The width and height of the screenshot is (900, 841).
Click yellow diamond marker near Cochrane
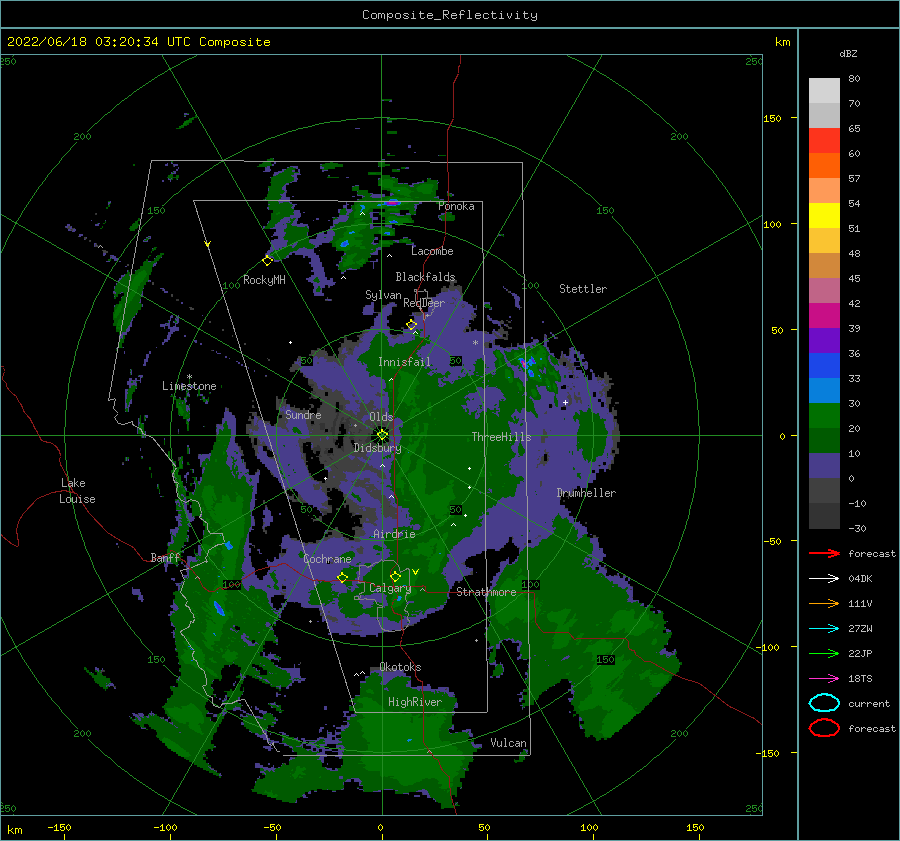pos(342,577)
